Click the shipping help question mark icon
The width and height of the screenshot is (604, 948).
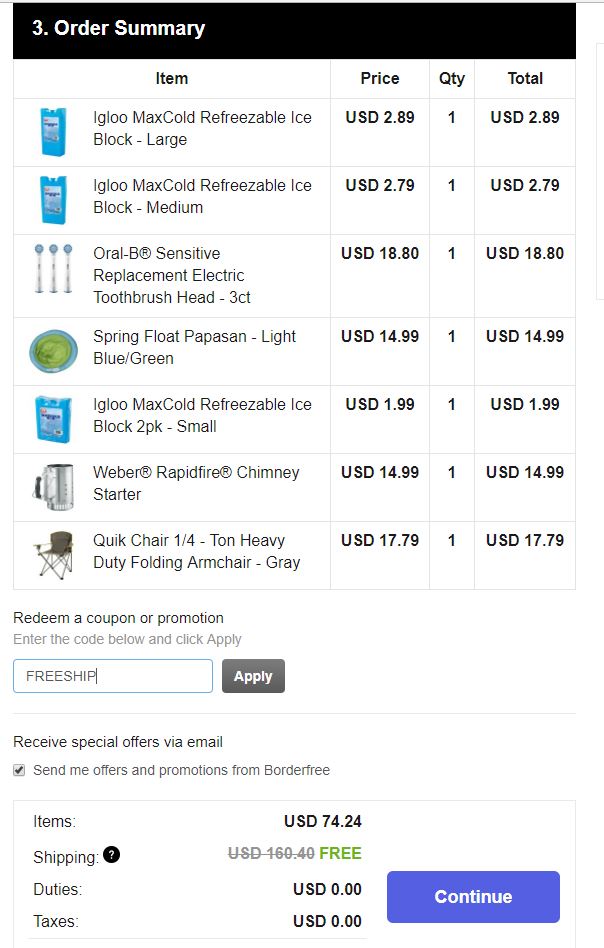coord(111,855)
